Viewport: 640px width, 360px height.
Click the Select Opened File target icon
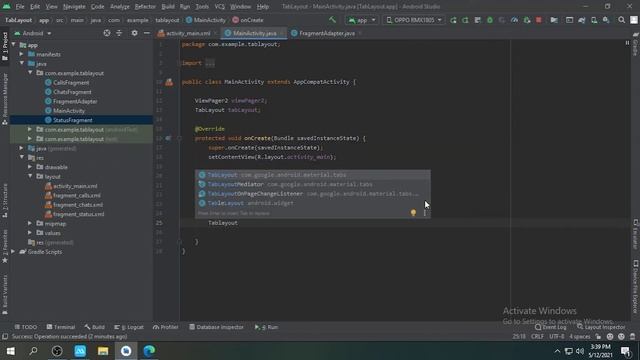pos(107,33)
